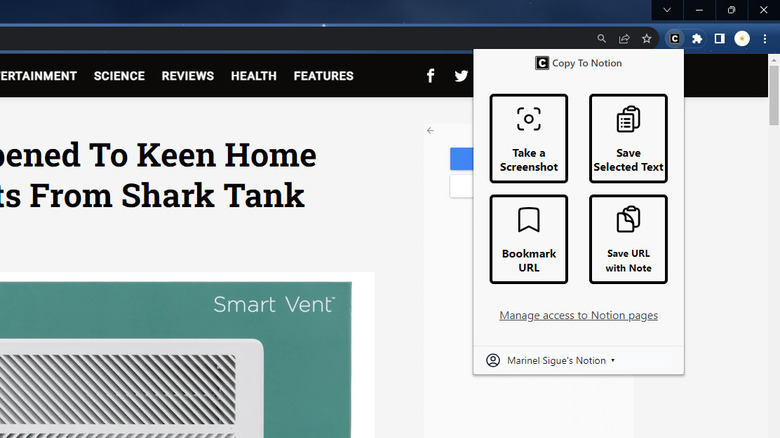Choose Bookmark URL in Copy To Notion
The image size is (780, 438).
529,239
